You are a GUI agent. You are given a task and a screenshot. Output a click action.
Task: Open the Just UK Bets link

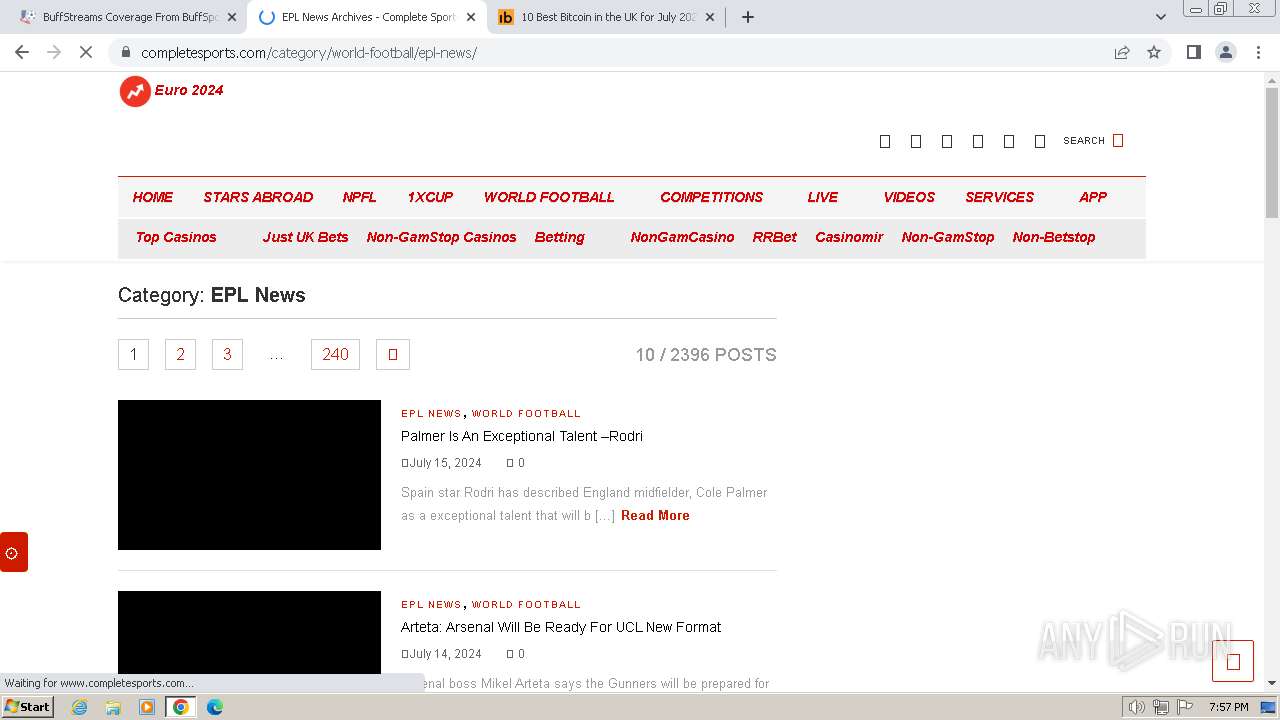pos(305,237)
